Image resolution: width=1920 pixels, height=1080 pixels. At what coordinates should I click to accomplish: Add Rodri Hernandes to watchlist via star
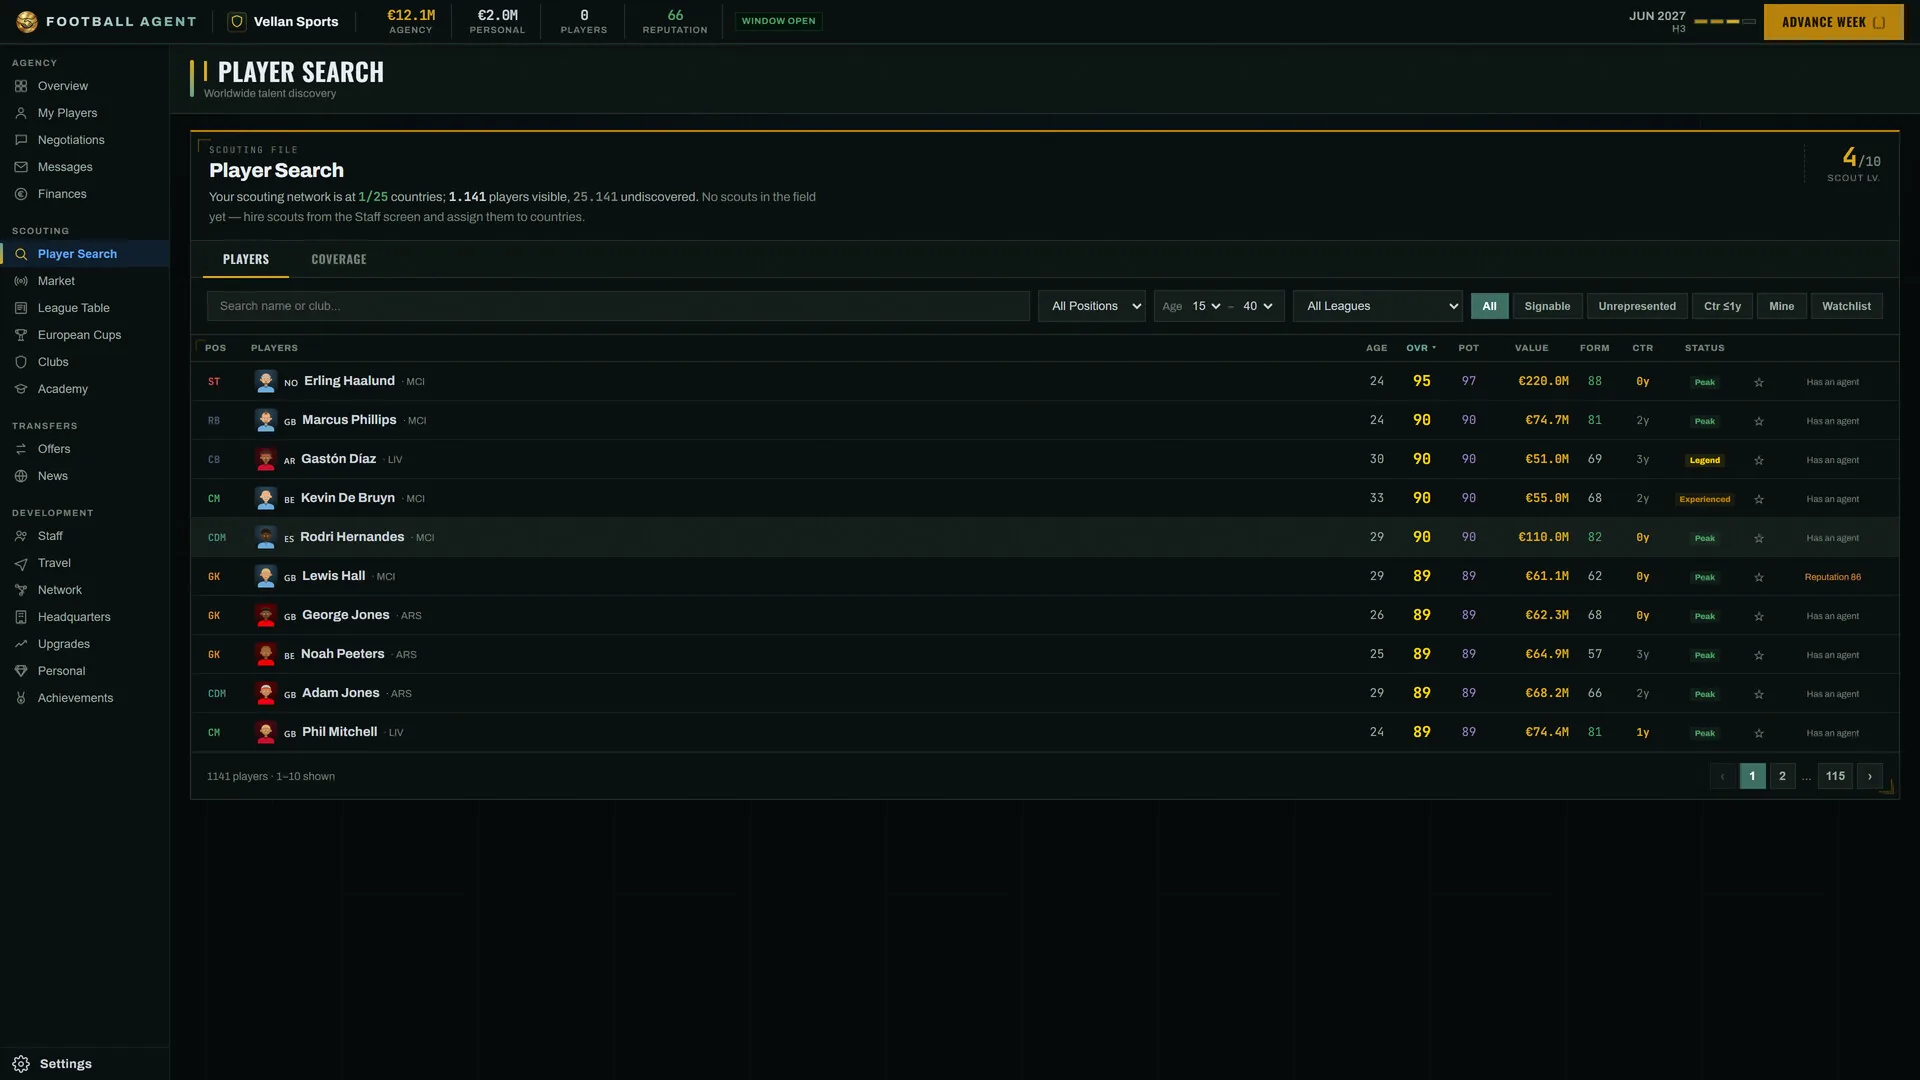coord(1759,538)
